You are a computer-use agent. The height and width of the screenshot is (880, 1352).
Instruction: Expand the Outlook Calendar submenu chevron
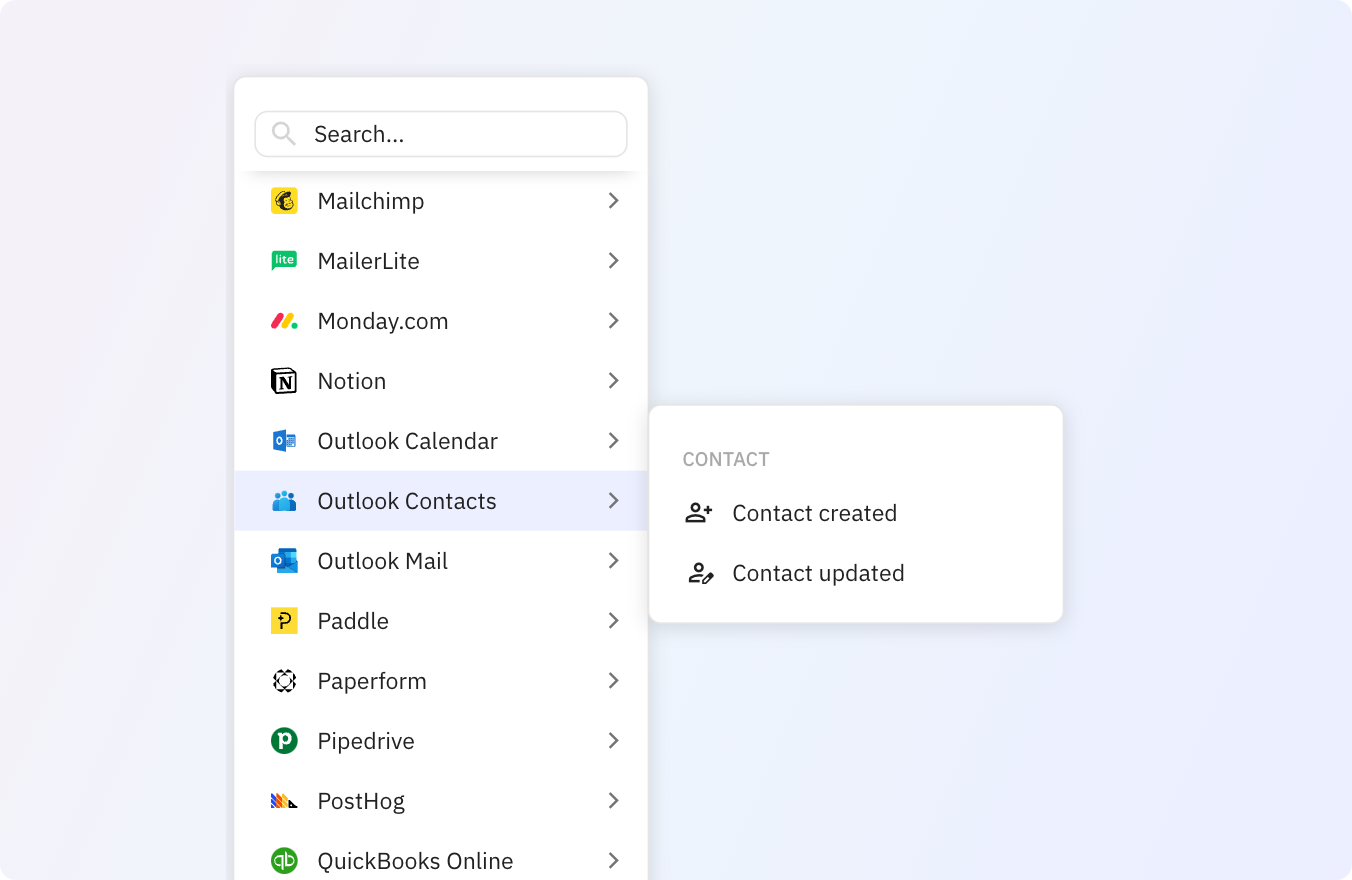coord(613,441)
